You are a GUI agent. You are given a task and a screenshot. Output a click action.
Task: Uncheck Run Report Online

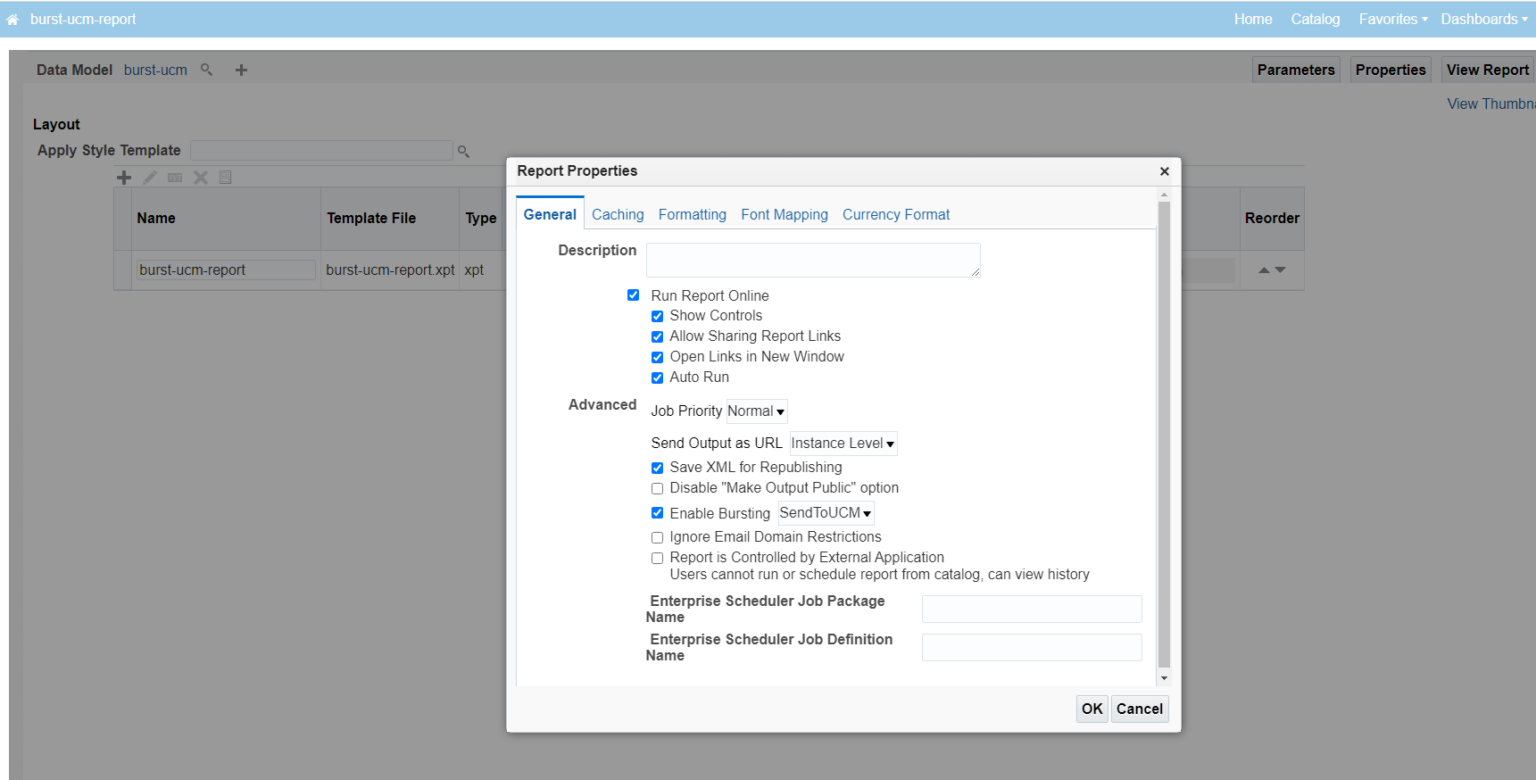633,295
